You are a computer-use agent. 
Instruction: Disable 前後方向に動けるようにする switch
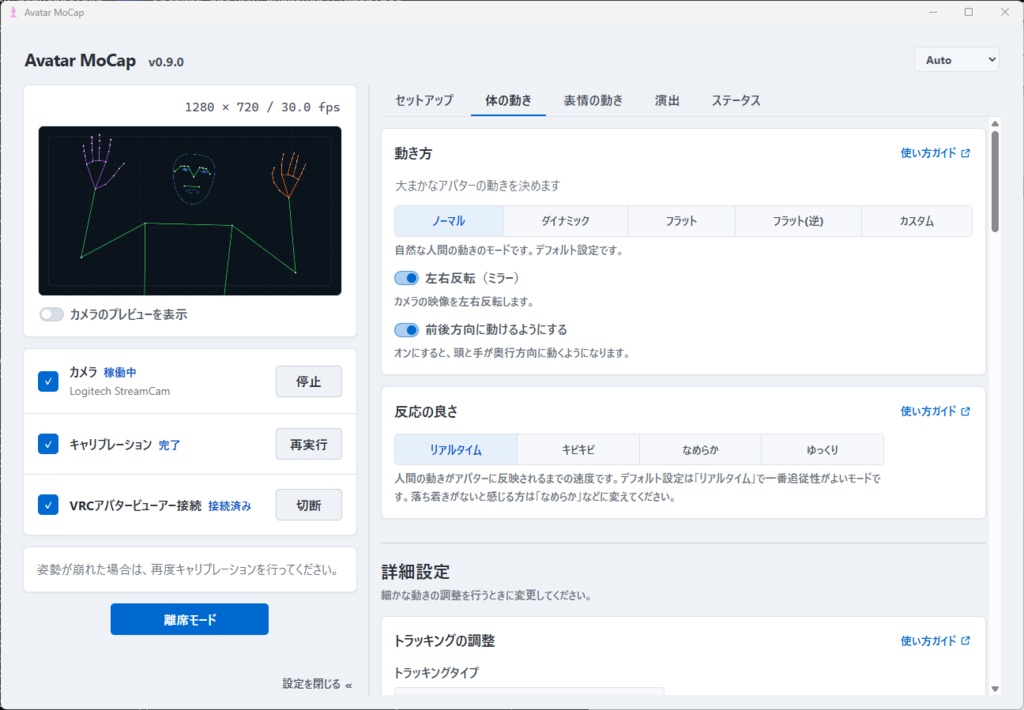[406, 330]
